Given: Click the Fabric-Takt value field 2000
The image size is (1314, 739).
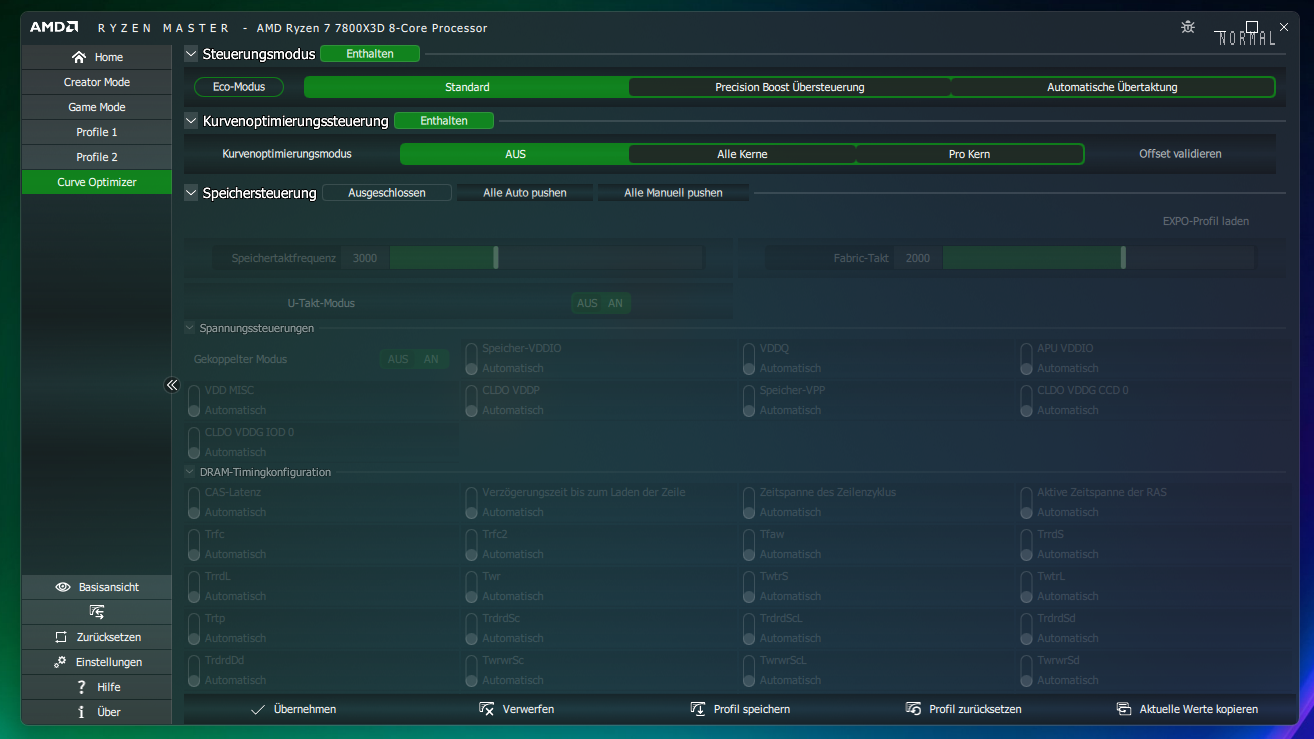Looking at the screenshot, I should (x=918, y=258).
